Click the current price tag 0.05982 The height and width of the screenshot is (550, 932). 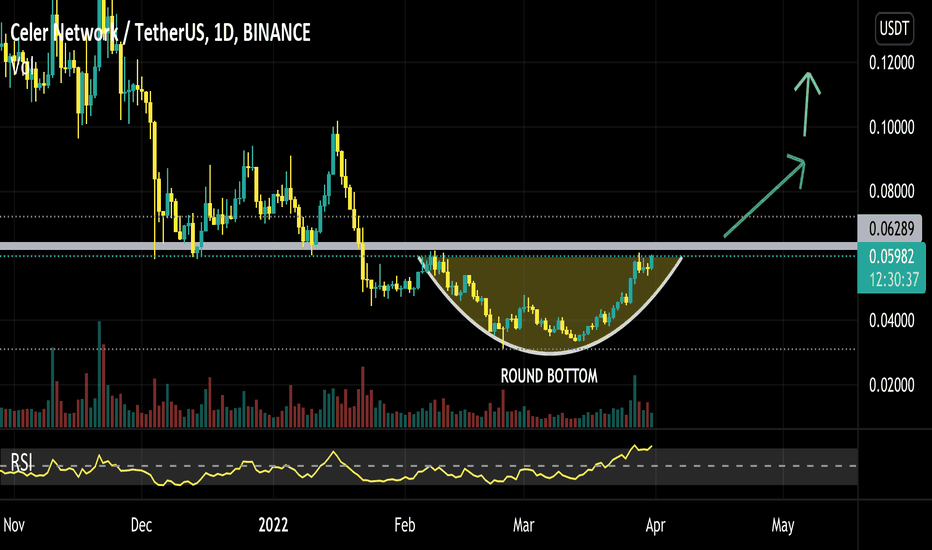[x=891, y=256]
